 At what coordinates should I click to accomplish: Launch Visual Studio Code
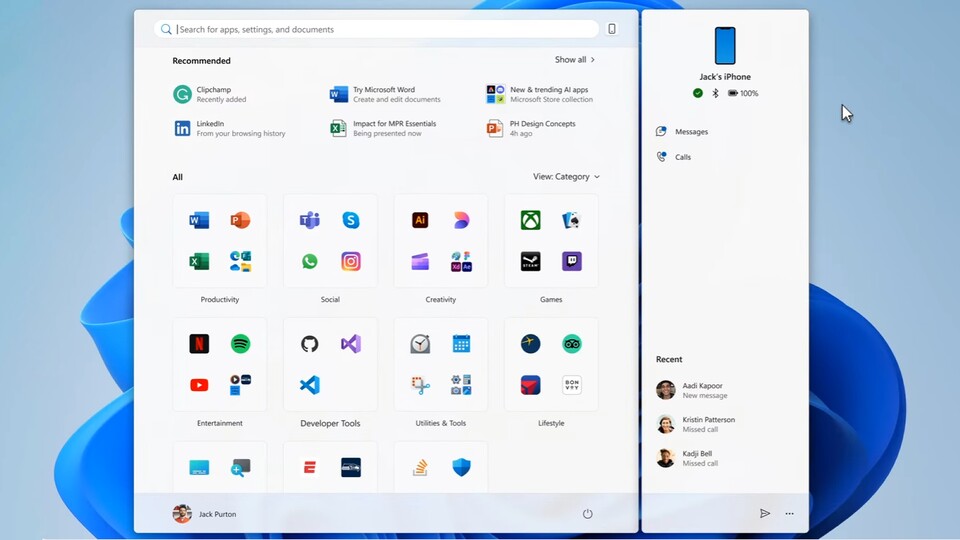310,385
